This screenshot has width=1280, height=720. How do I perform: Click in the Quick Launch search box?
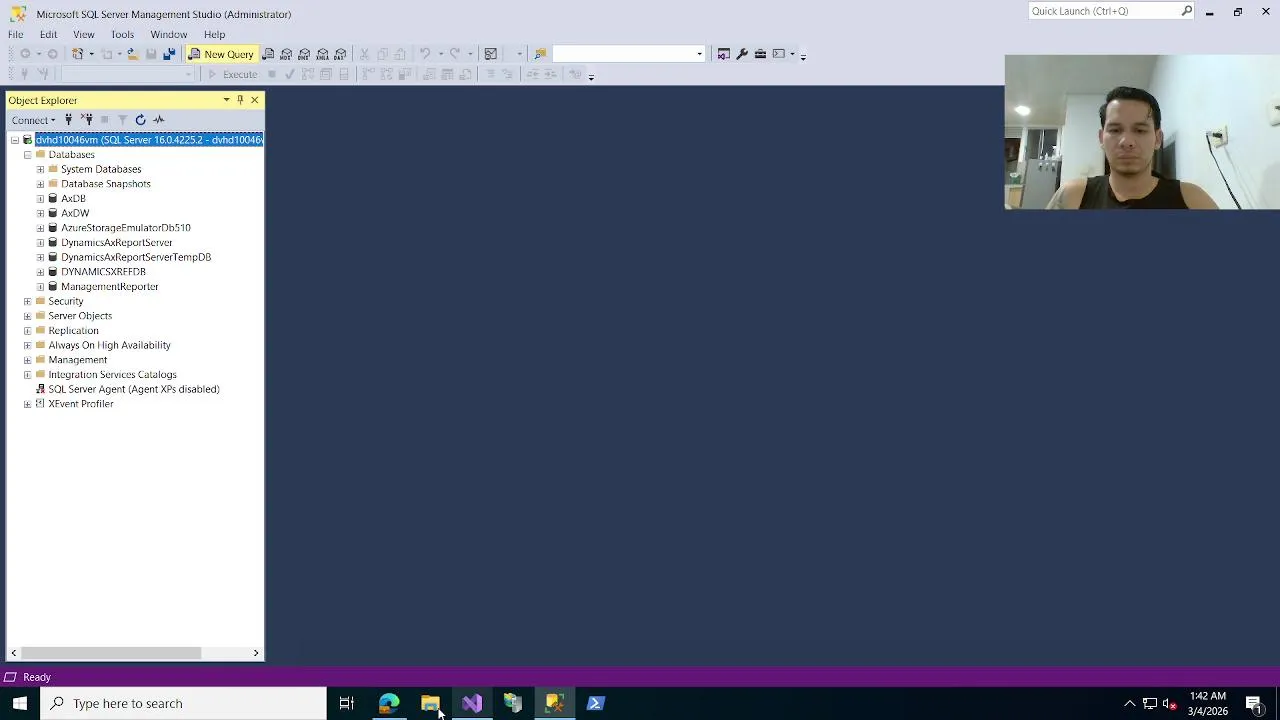[1104, 11]
